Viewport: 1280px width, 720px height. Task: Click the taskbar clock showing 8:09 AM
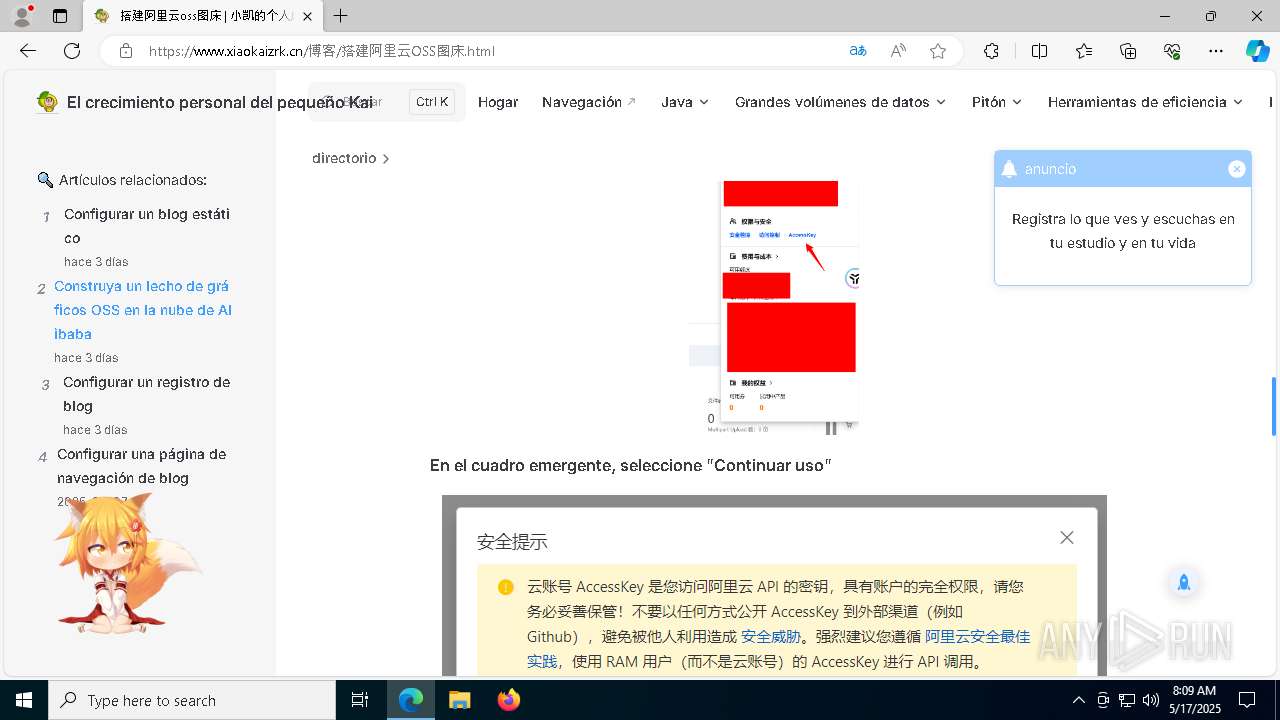1194,700
